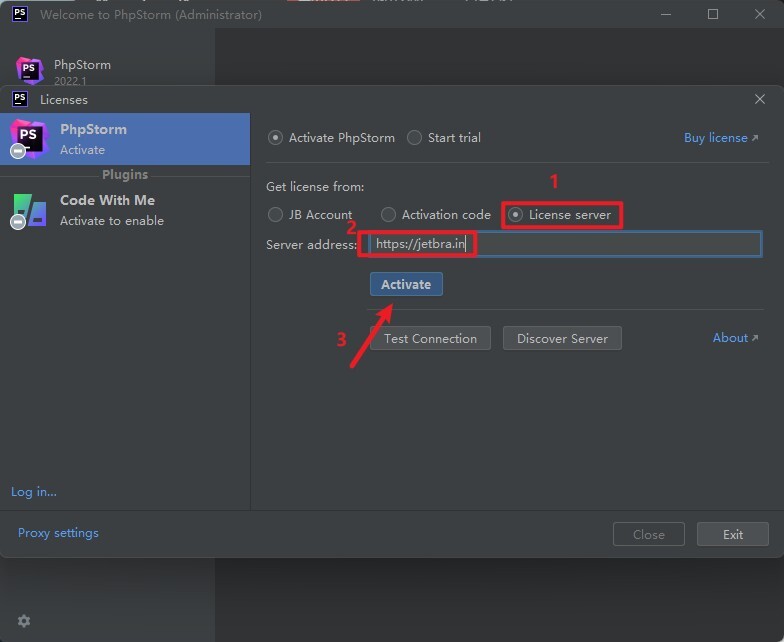Maximize the Welcome to PhpStorm window

(x=713, y=14)
